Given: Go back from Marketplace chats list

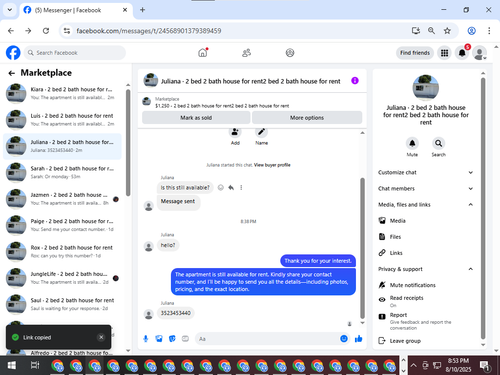Looking at the screenshot, I should 12,73.
